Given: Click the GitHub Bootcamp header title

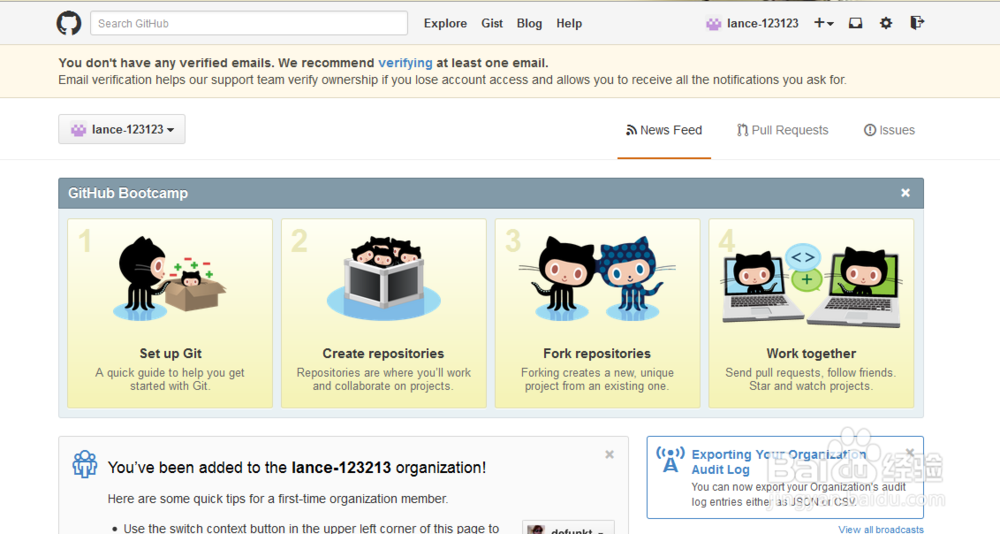Looking at the screenshot, I should click(128, 193).
